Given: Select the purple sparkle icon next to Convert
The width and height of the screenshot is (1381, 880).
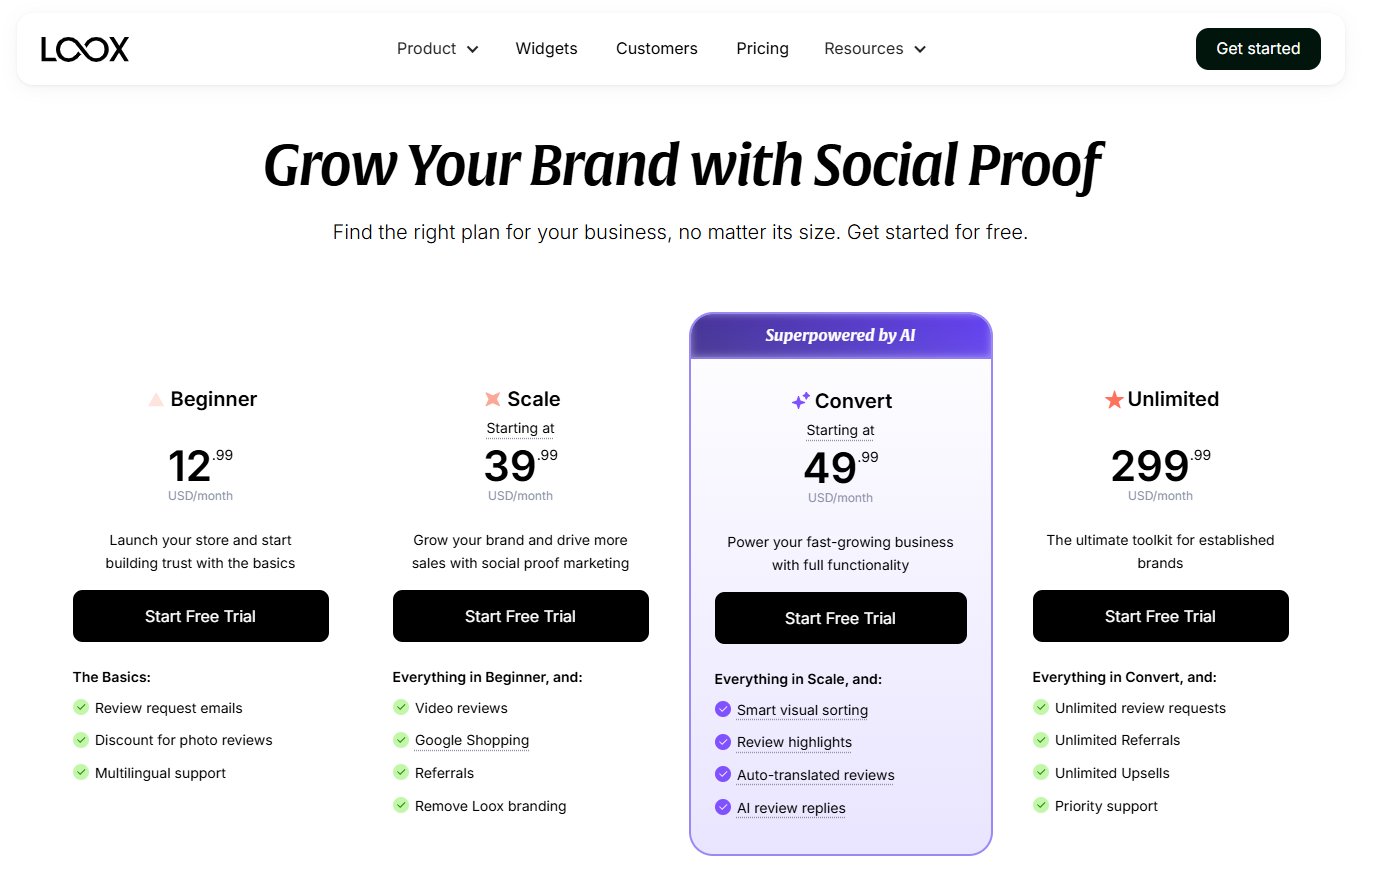Looking at the screenshot, I should pyautogui.click(x=799, y=400).
